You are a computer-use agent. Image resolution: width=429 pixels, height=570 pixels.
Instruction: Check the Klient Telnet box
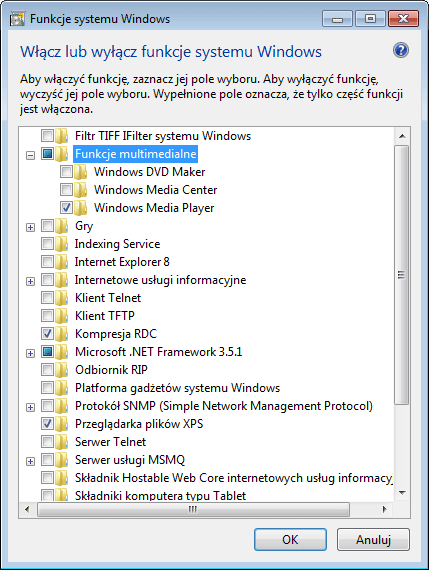pos(47,297)
